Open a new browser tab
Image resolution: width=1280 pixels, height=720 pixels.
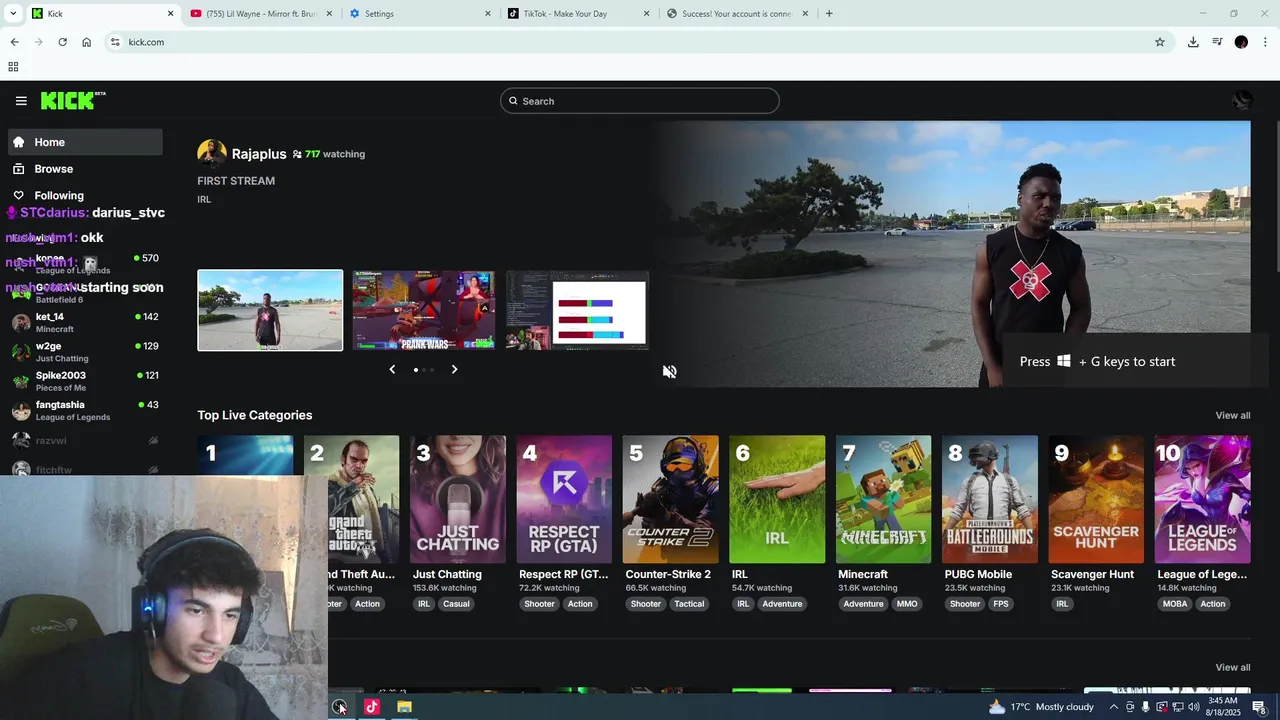click(829, 14)
